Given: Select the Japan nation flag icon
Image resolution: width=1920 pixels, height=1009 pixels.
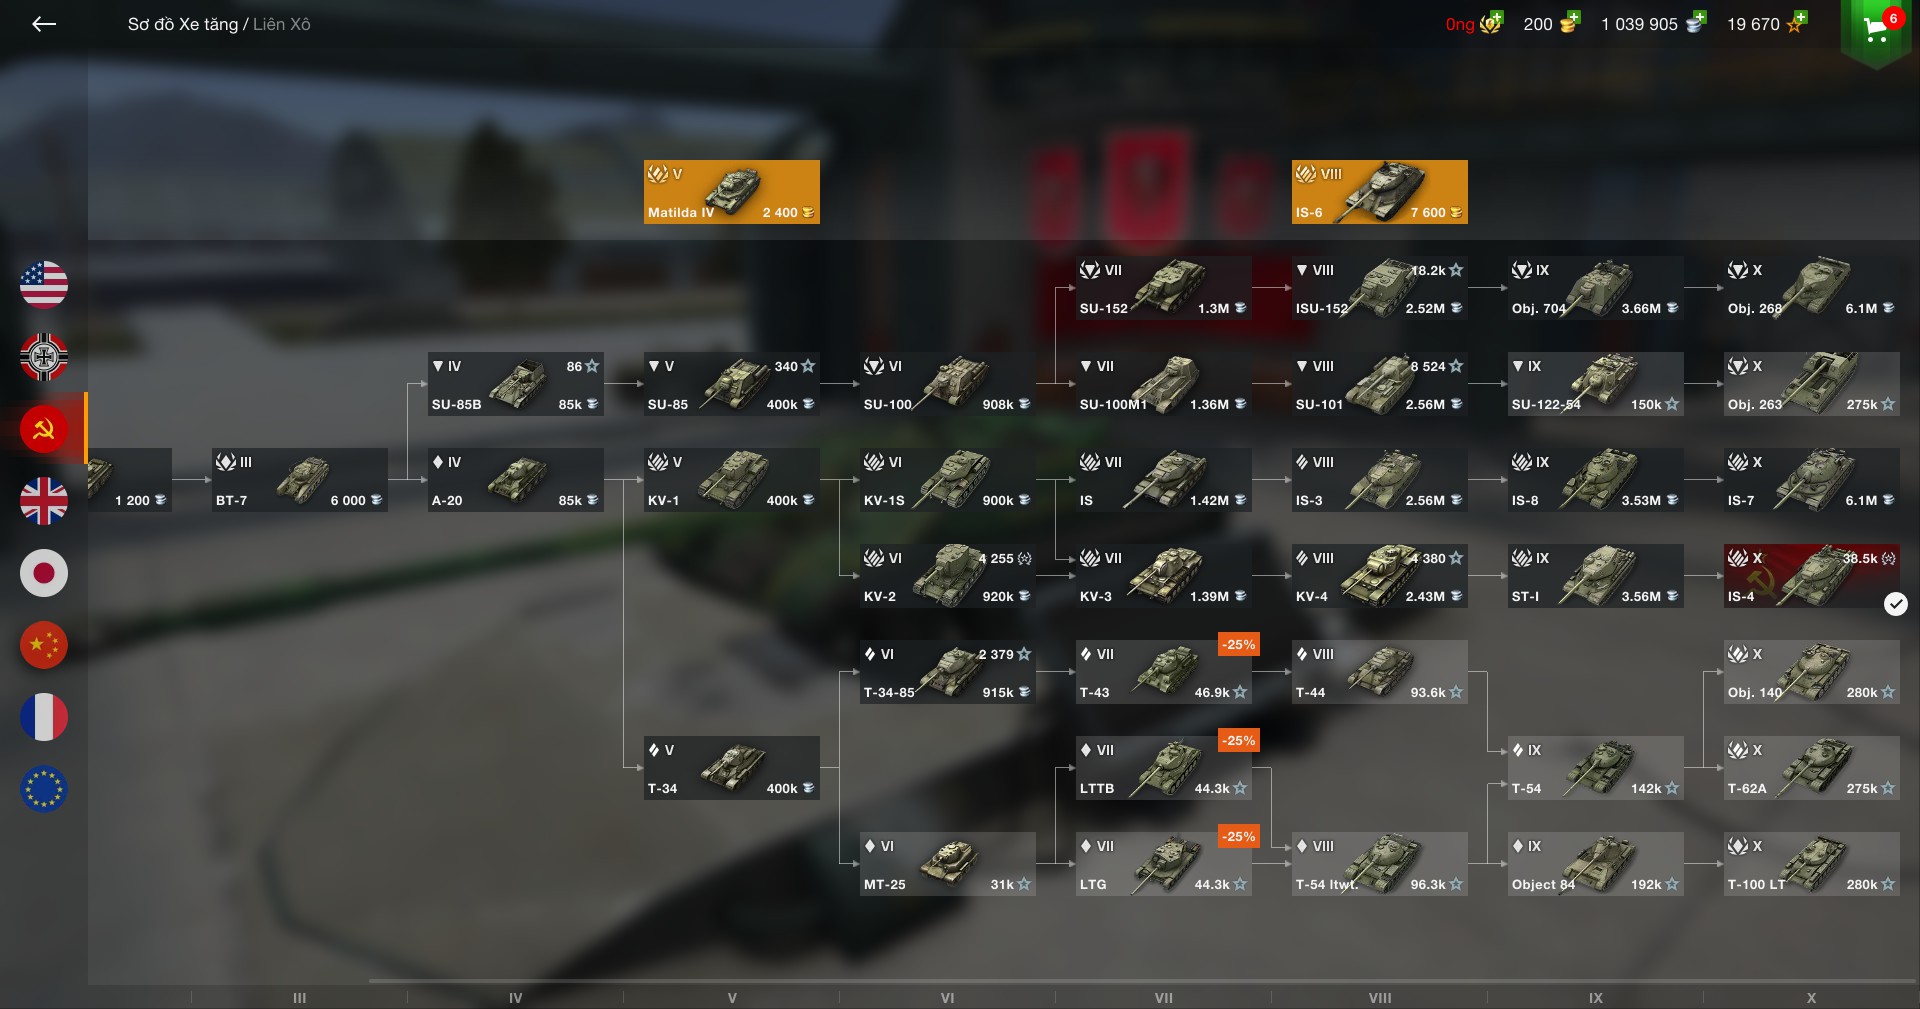Looking at the screenshot, I should click(44, 573).
